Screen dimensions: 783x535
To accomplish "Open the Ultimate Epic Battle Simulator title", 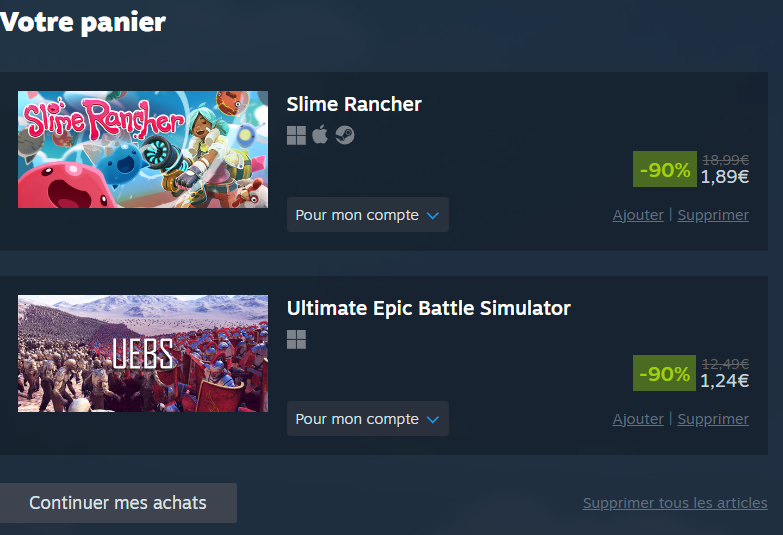I will click(428, 308).
